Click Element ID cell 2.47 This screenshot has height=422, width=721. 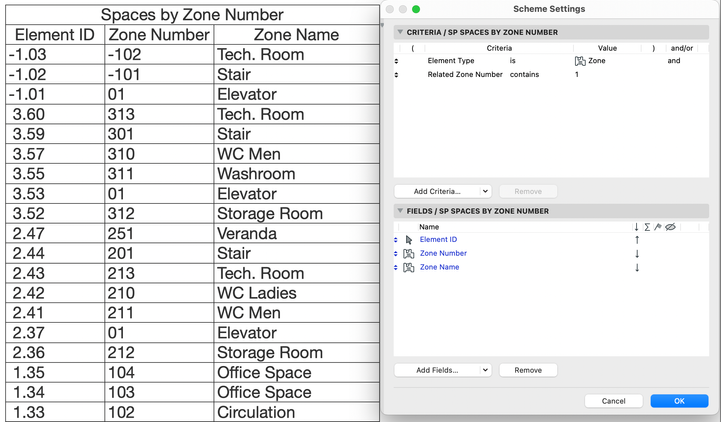point(55,234)
